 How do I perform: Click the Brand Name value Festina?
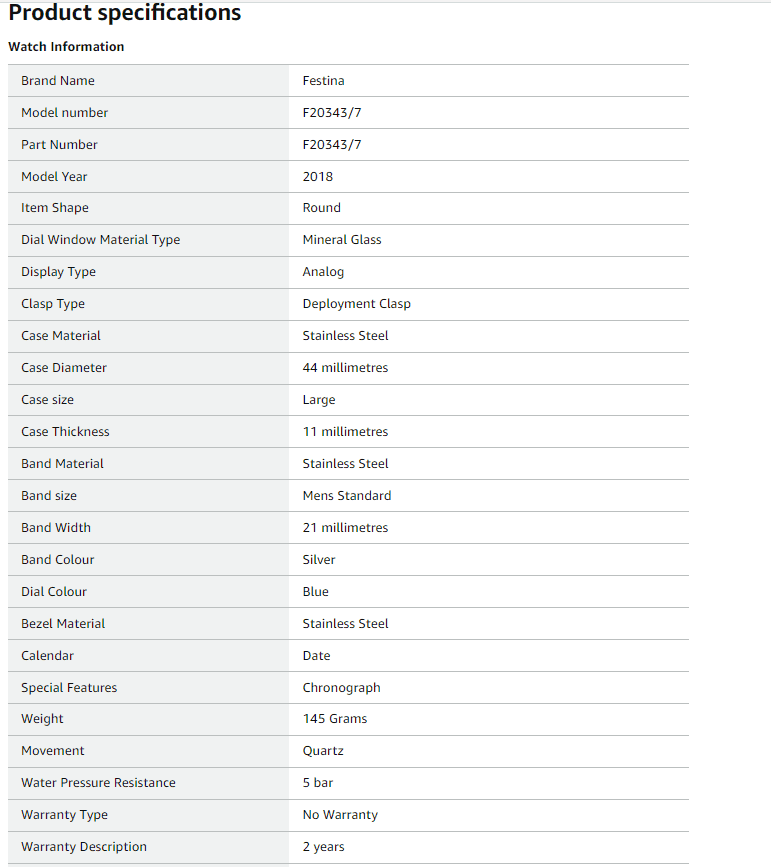pyautogui.click(x=323, y=81)
